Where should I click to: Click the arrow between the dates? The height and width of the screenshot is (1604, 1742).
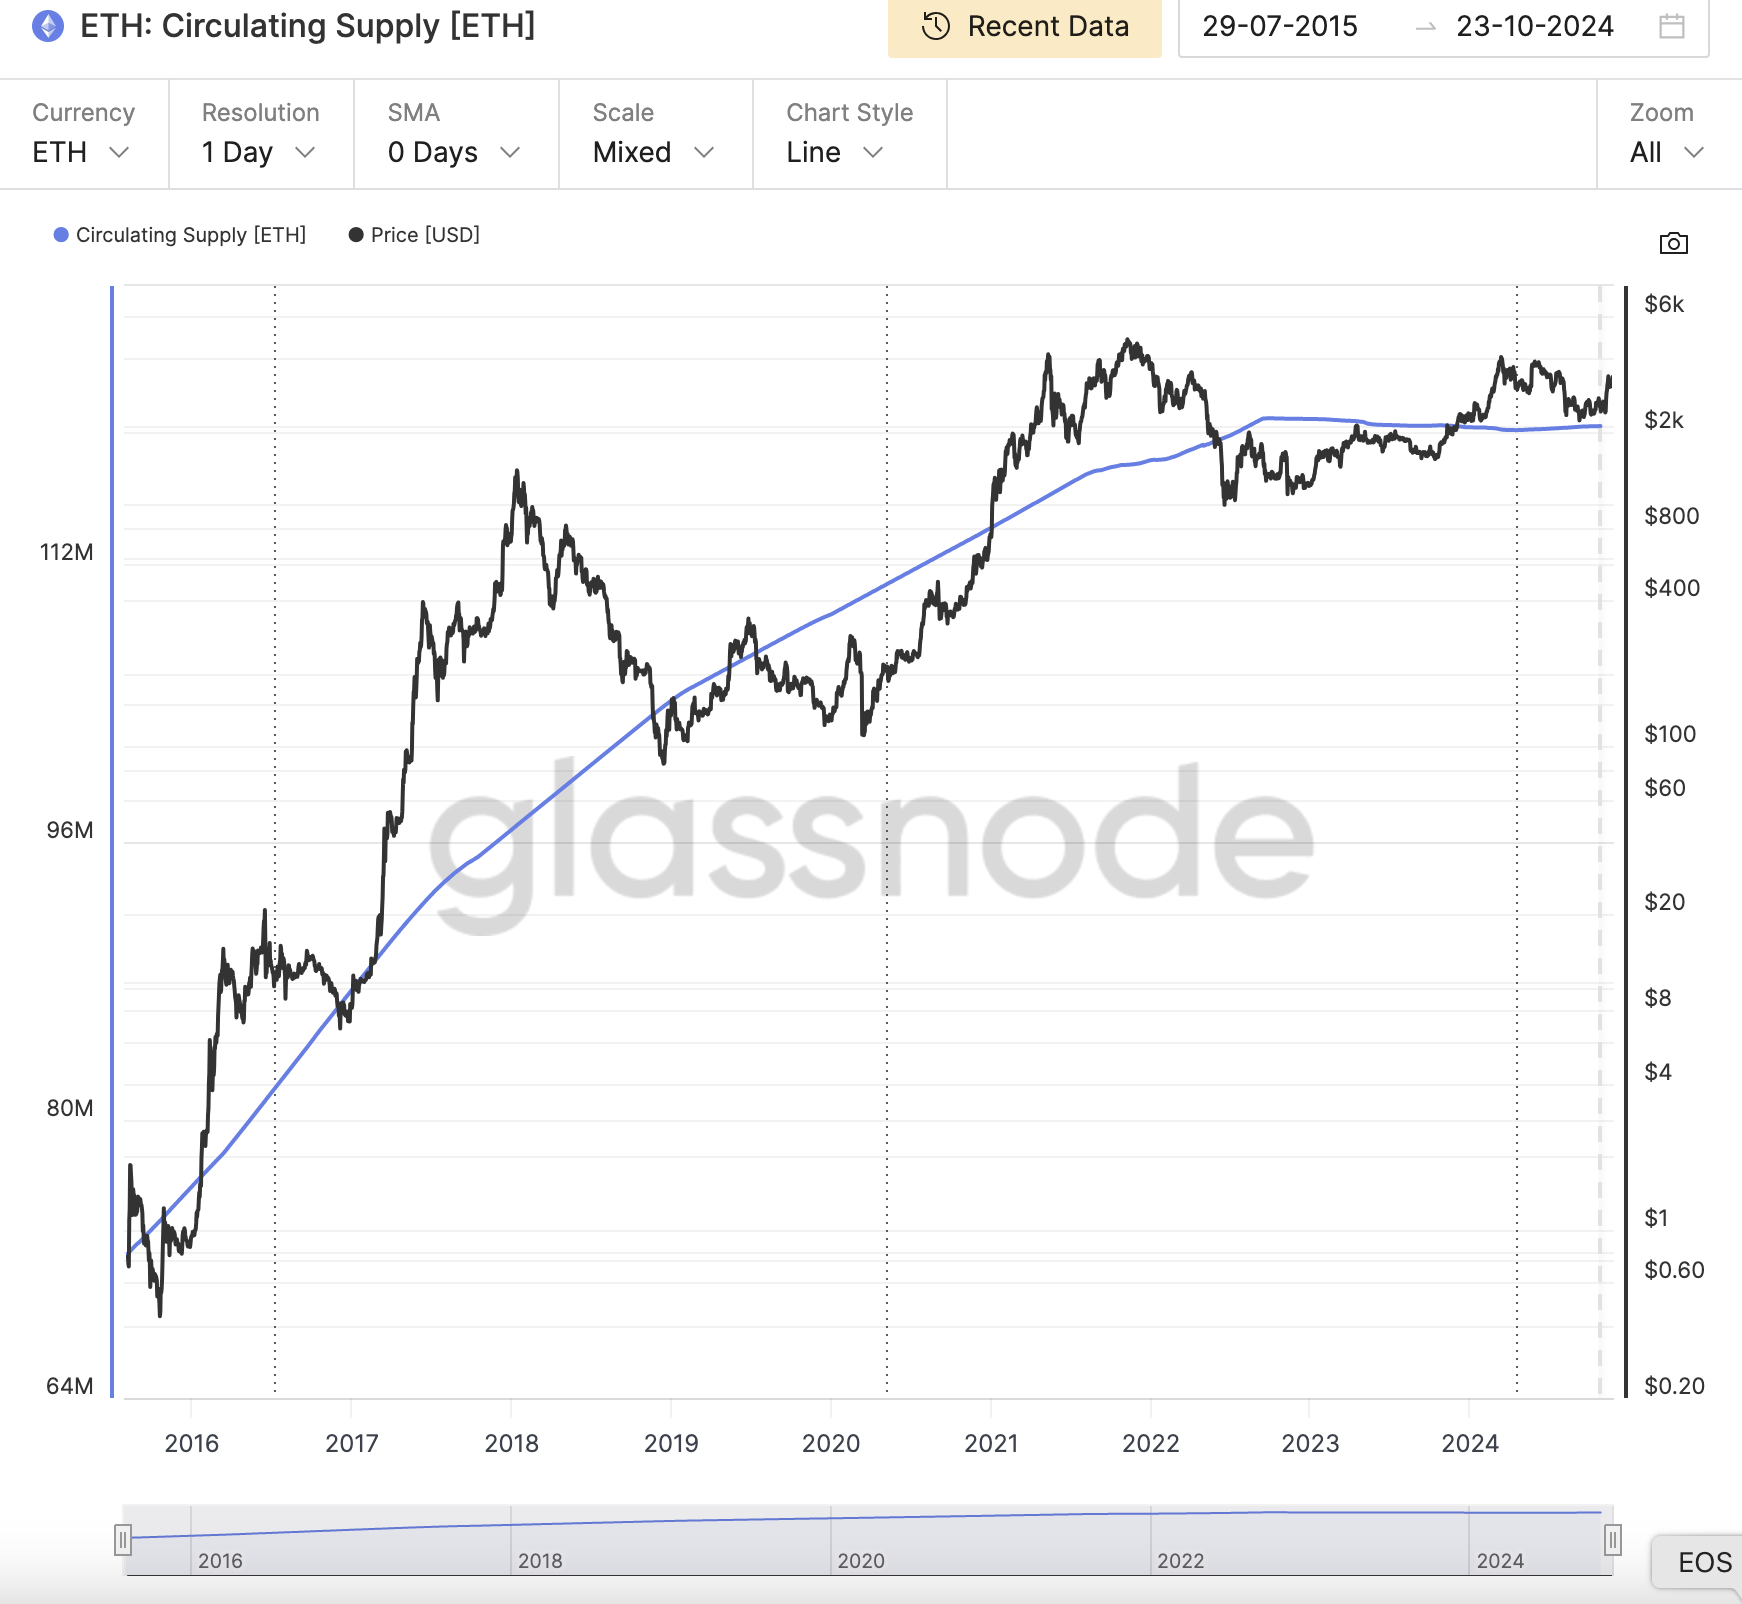[1426, 27]
